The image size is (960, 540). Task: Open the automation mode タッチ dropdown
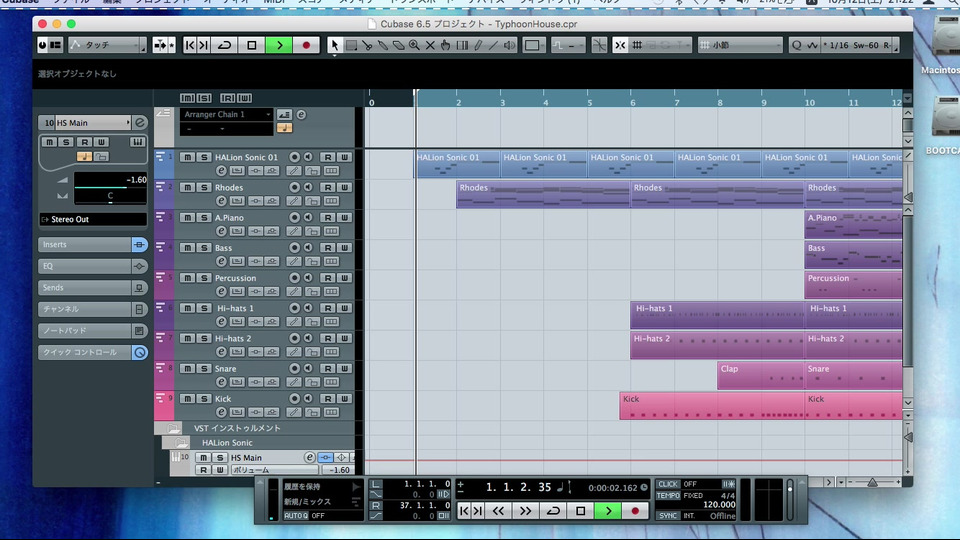tap(108, 45)
